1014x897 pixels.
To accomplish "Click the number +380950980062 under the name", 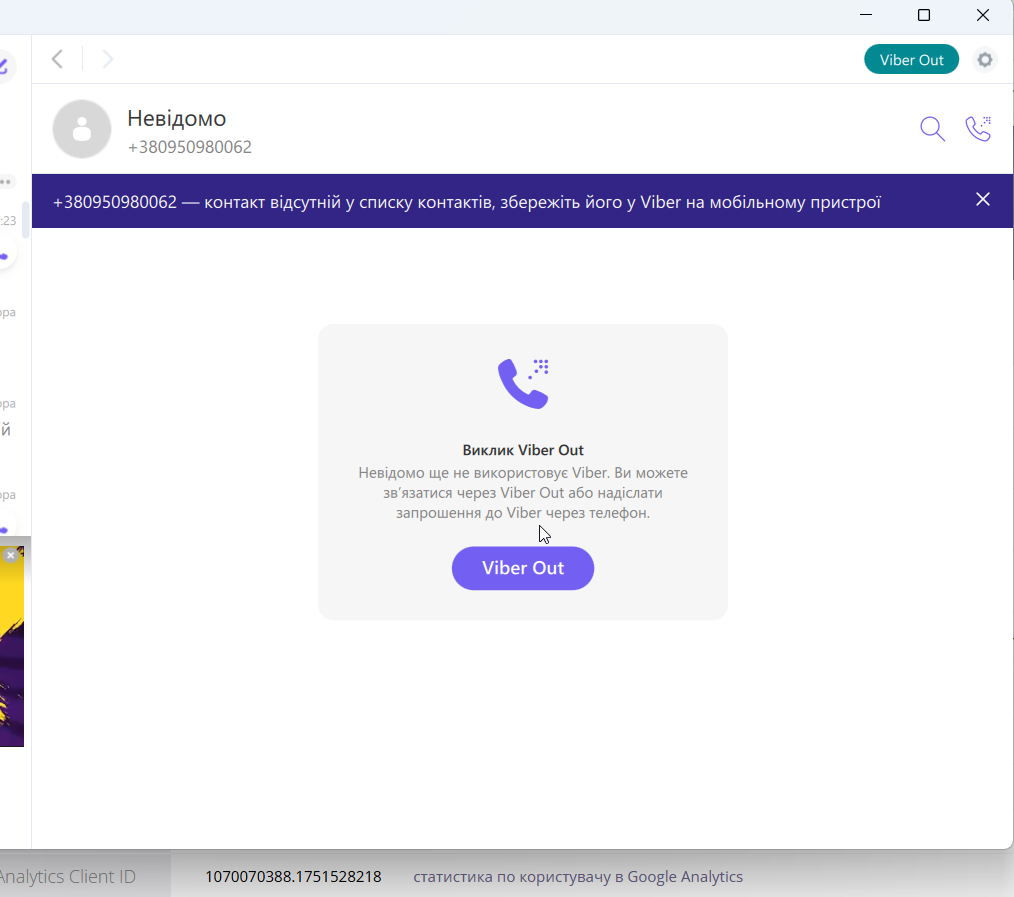I will [x=189, y=147].
